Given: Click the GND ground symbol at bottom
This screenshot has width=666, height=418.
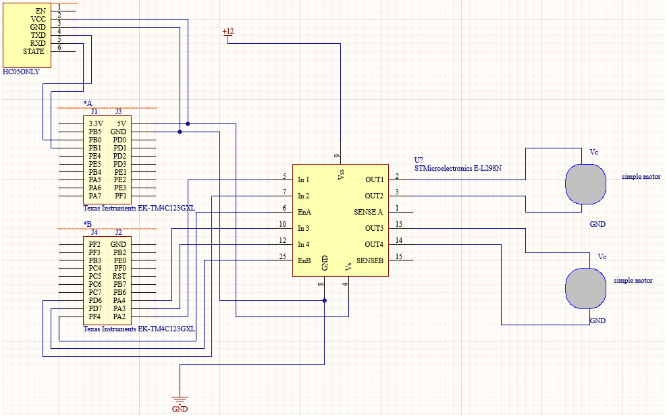Looking at the screenshot, I should (180, 399).
